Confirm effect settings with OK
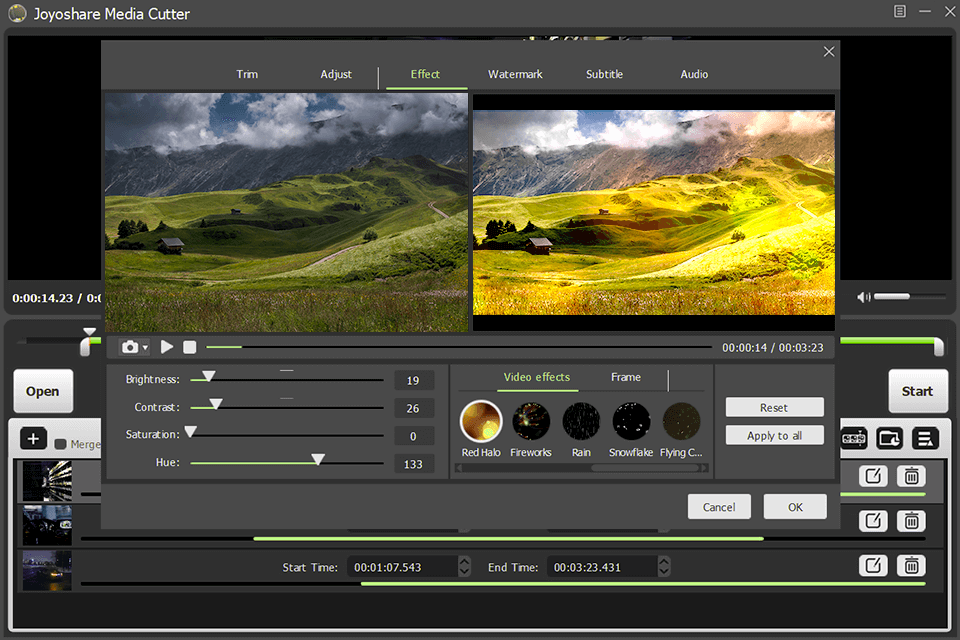Viewport: 960px width, 640px height. (x=794, y=506)
